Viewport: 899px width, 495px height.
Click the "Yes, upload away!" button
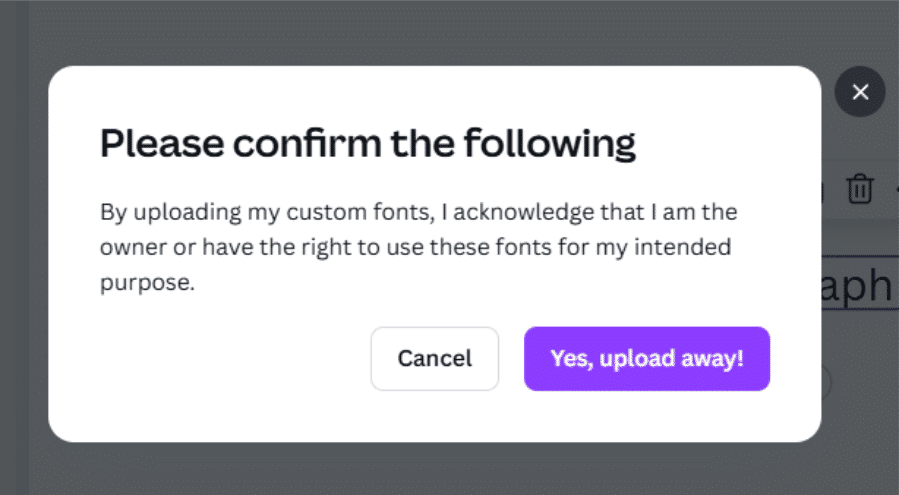pyautogui.click(x=646, y=358)
